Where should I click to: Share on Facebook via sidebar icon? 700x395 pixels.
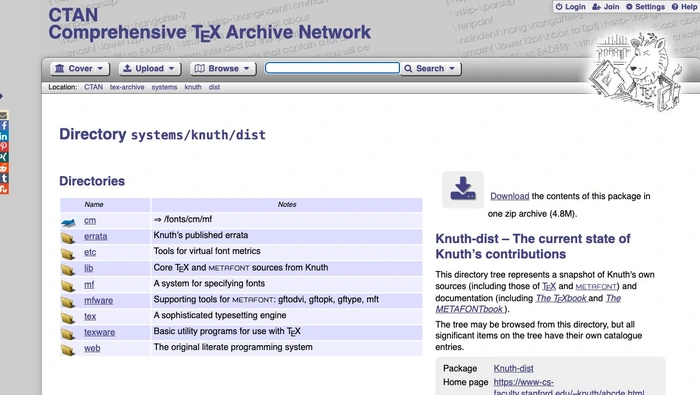tap(4, 126)
